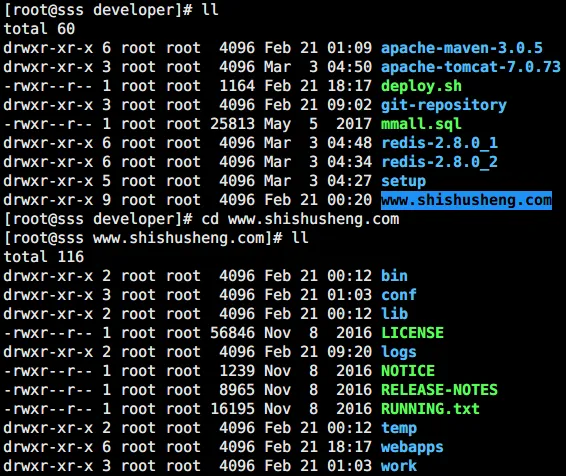The image size is (566, 476).
Task: Click the redis-2.8.0_2 directory name
Action: point(440,162)
